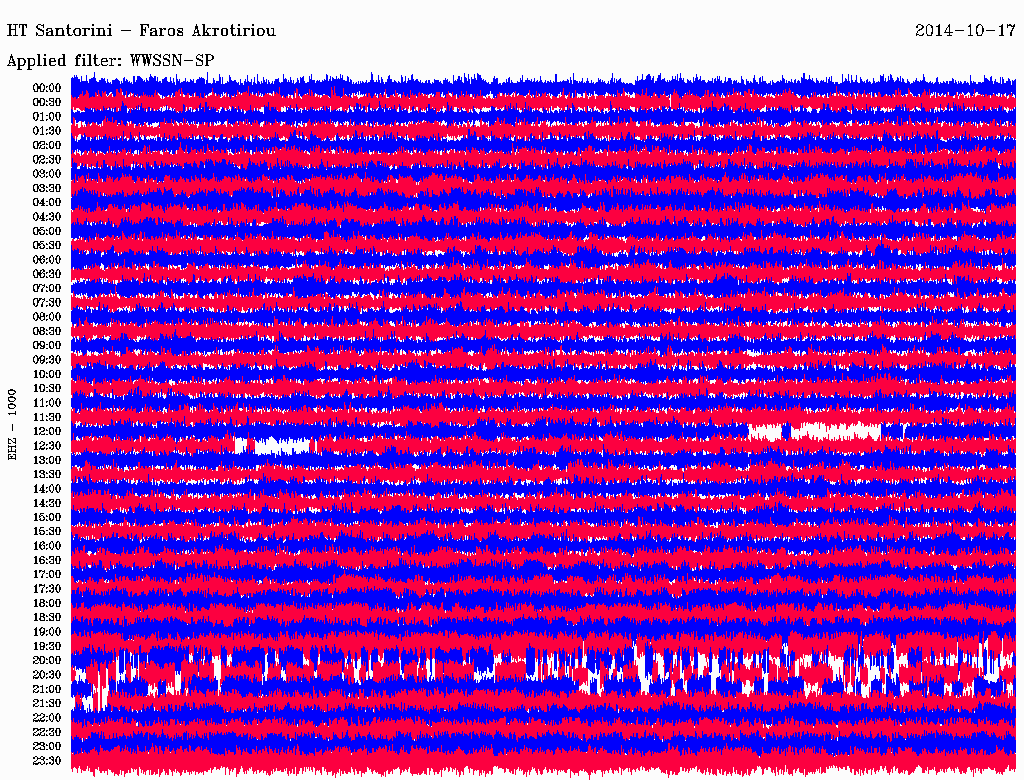Click the wide white gap in the 12:00 trace

coord(835,431)
